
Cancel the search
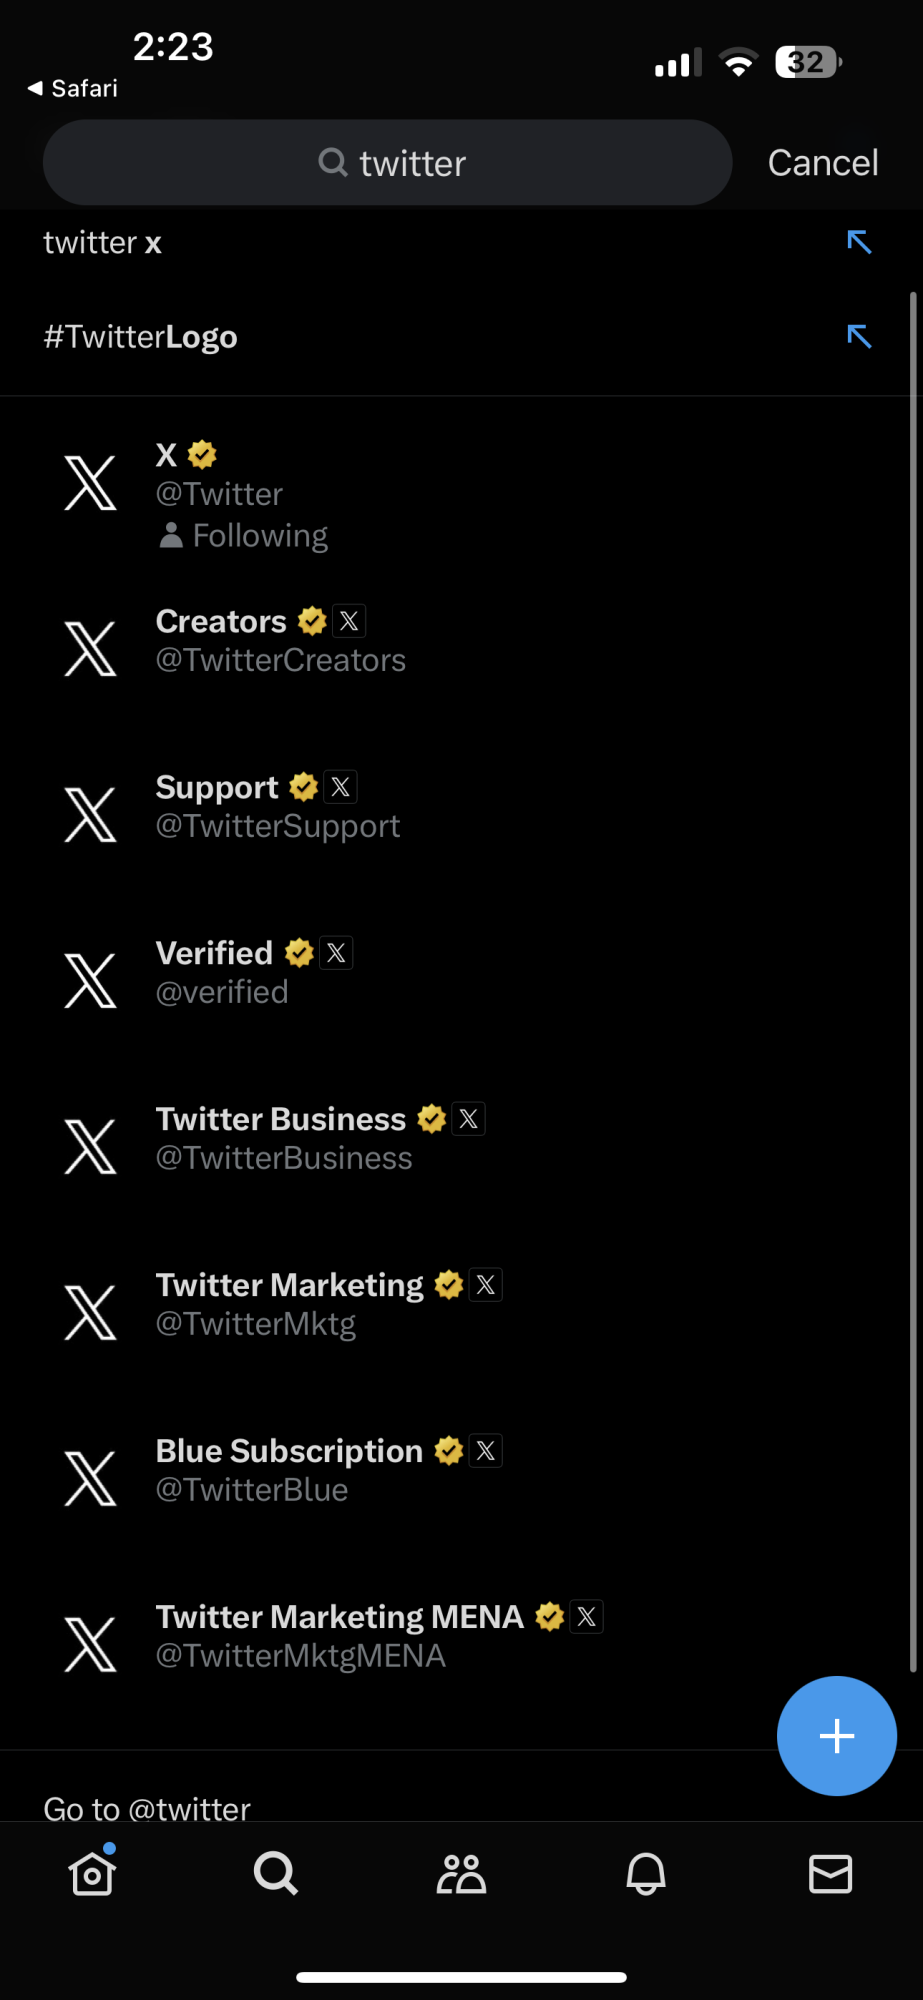[x=823, y=163]
